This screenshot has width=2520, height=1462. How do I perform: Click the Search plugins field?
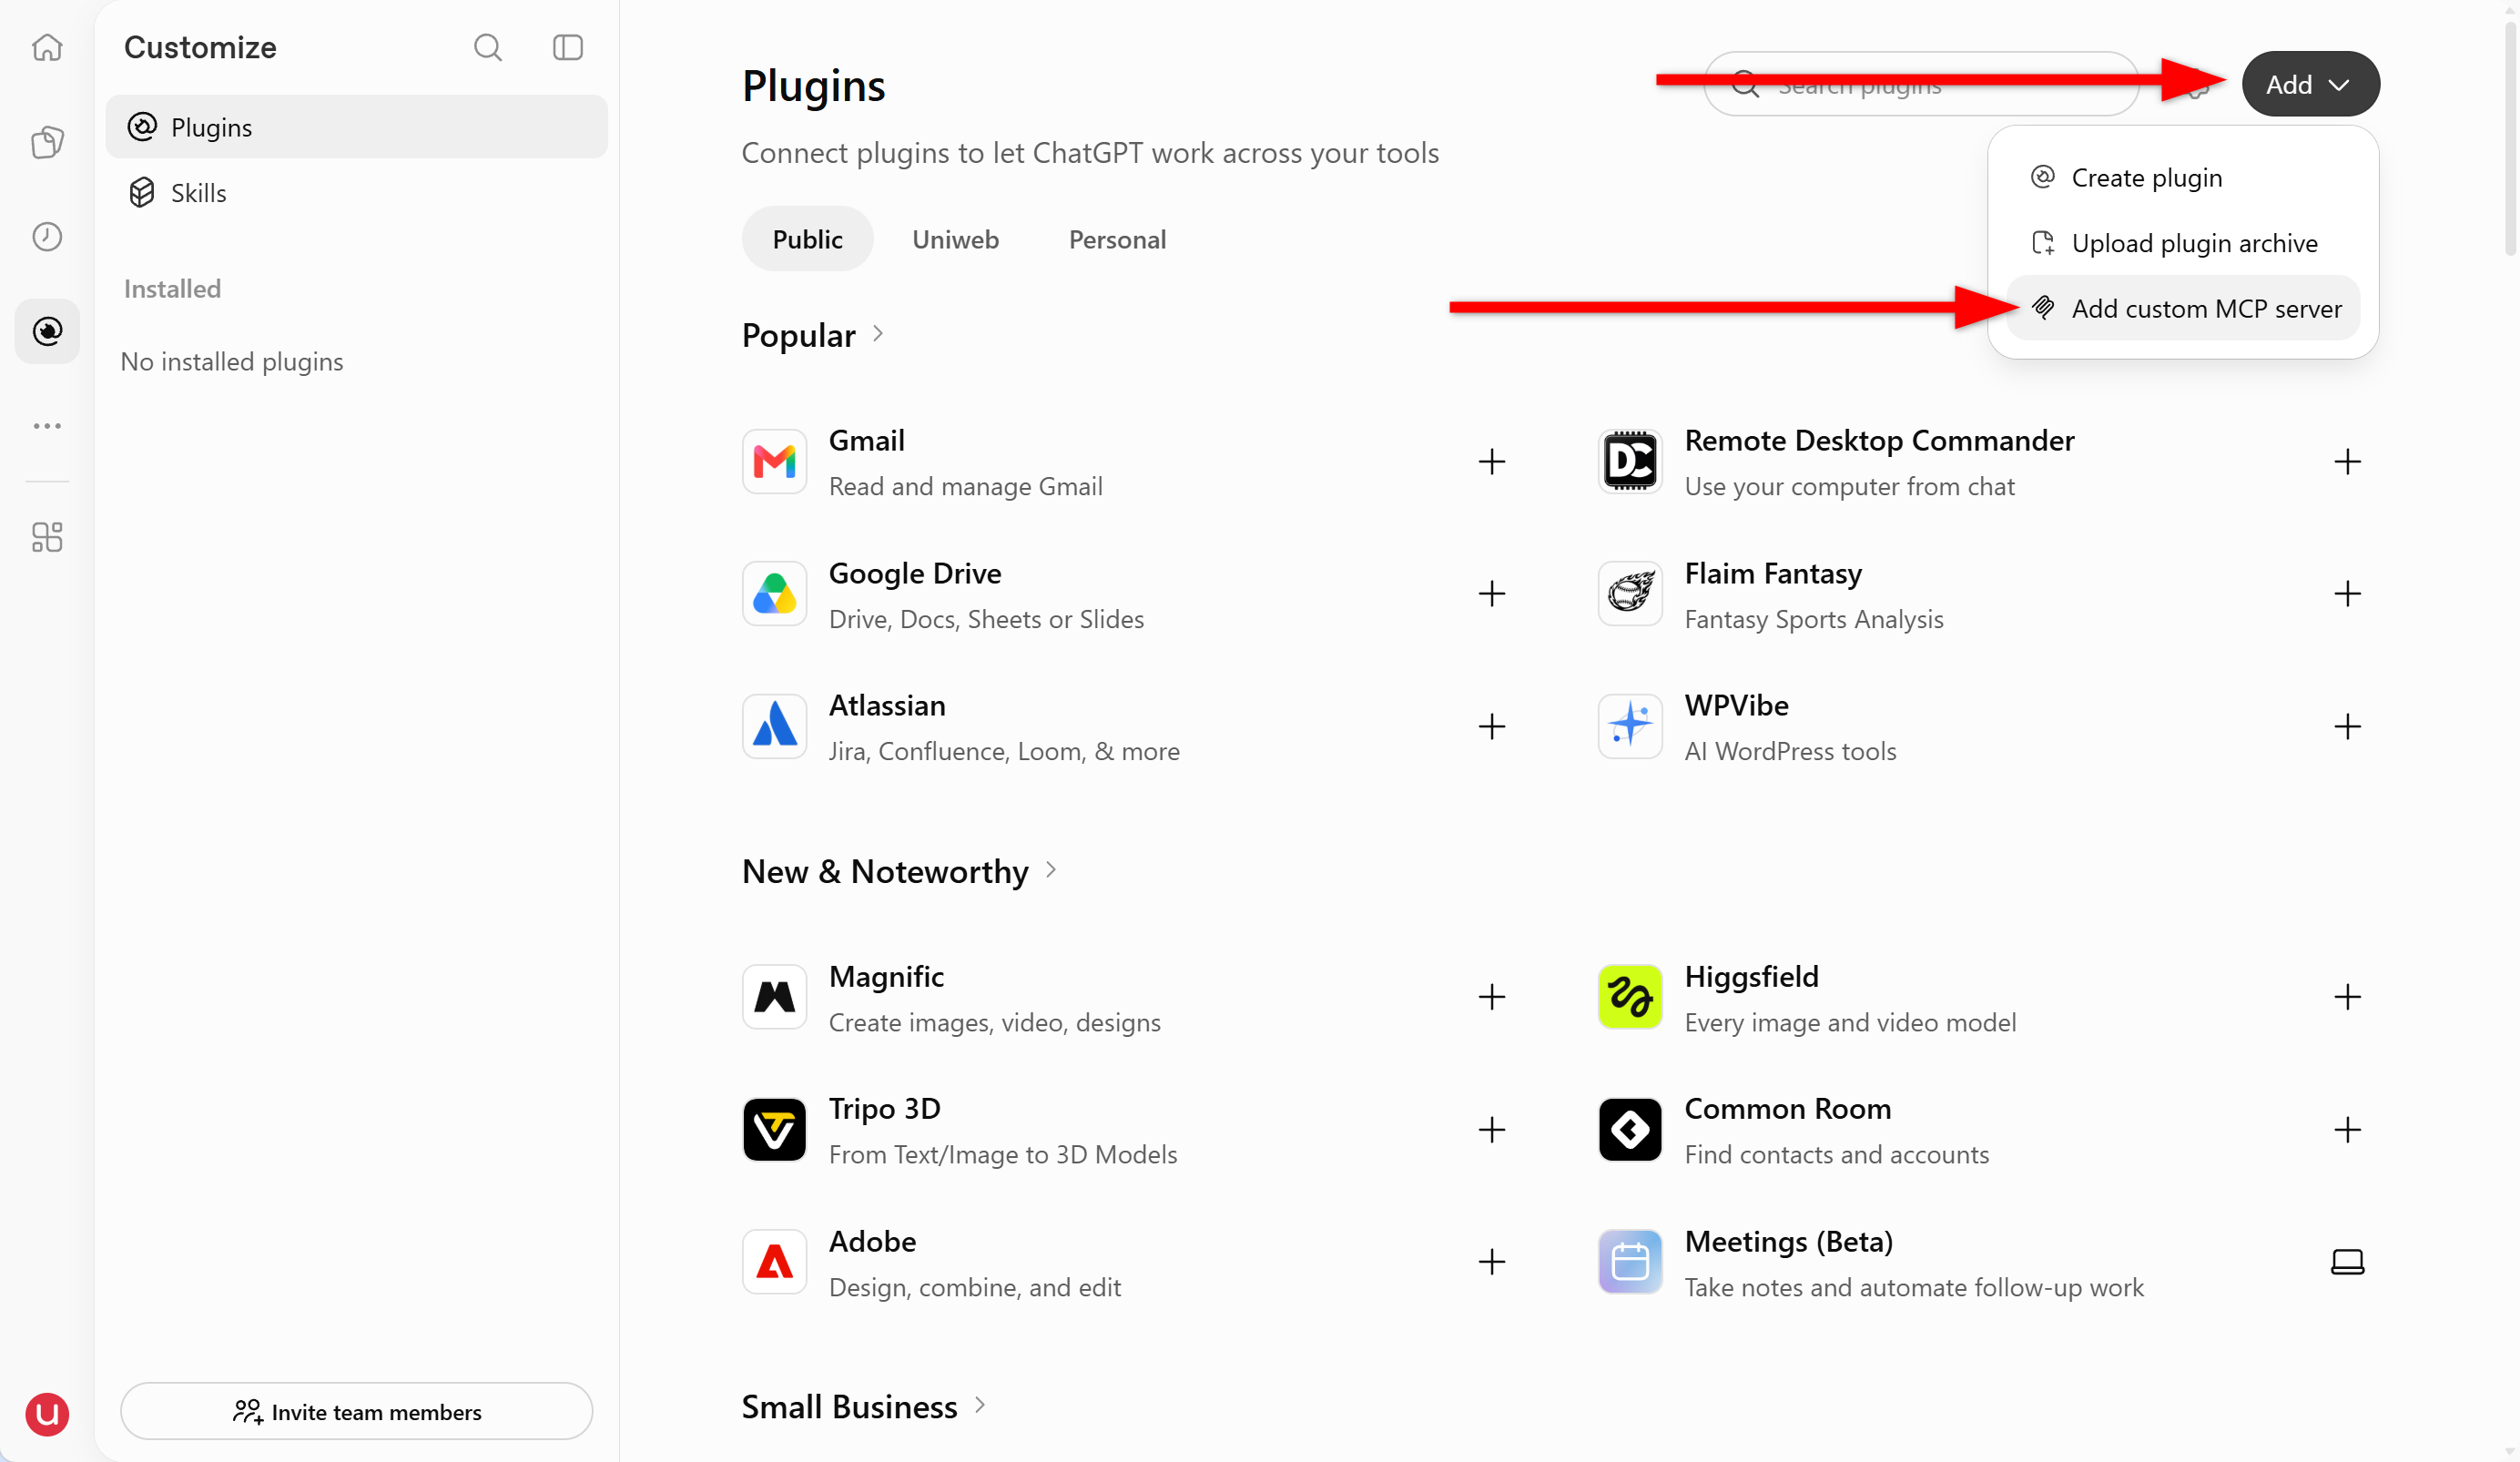coord(1921,84)
